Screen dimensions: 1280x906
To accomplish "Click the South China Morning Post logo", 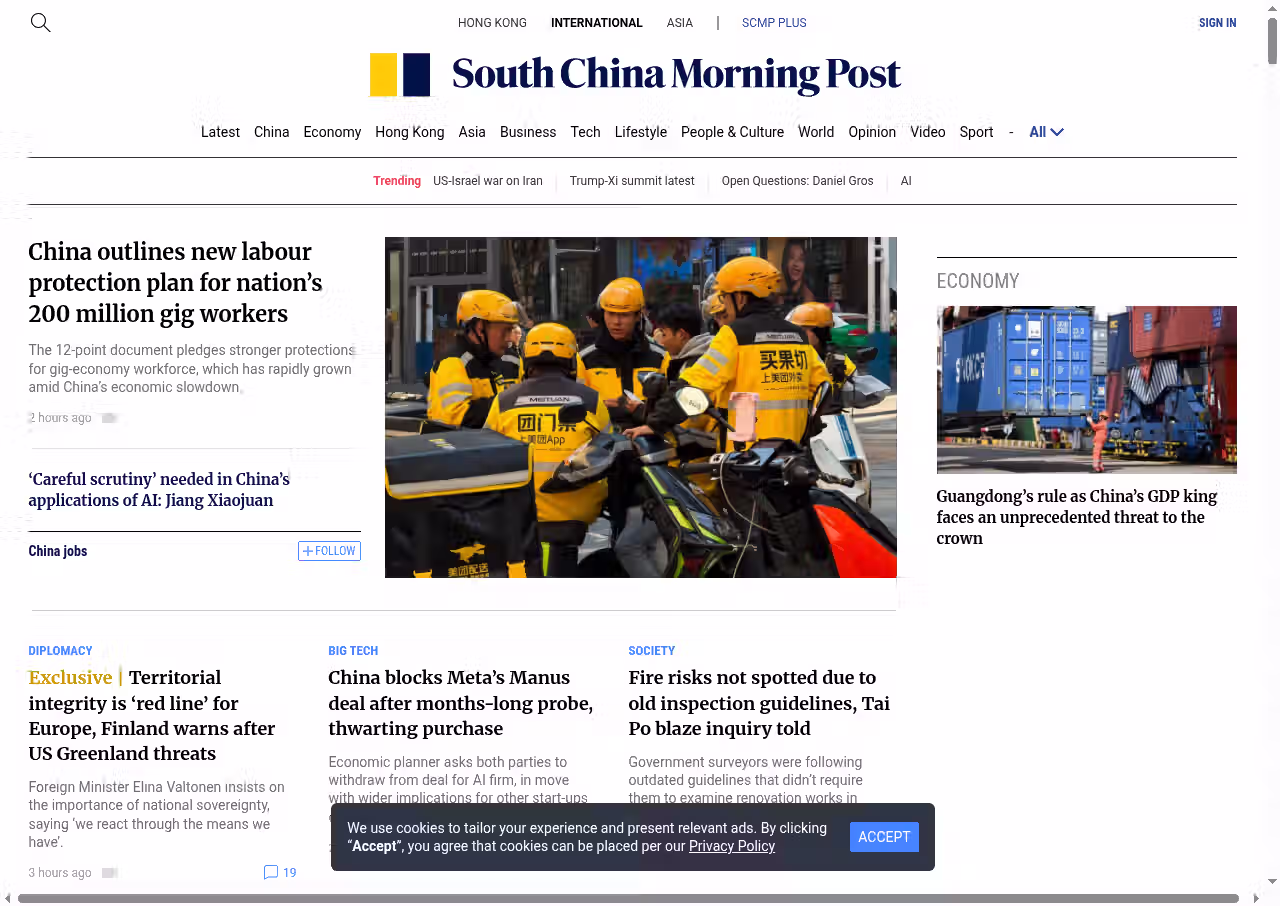I will [x=635, y=75].
